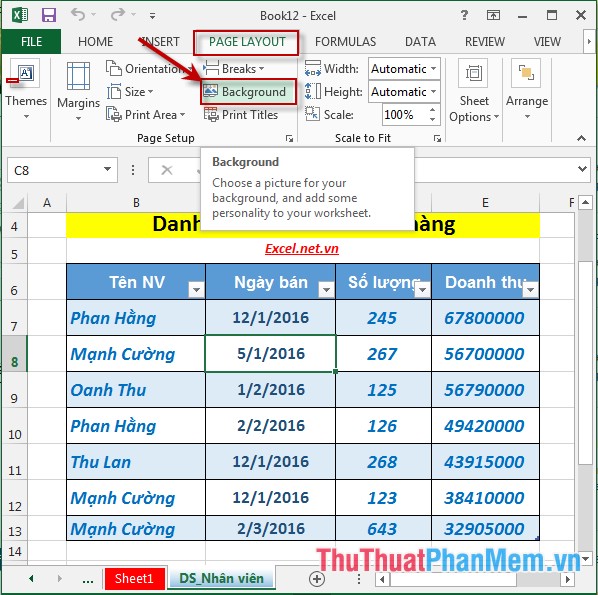The height and width of the screenshot is (595, 598).
Task: Select the PAGE LAYOUT tab
Action: [x=247, y=42]
